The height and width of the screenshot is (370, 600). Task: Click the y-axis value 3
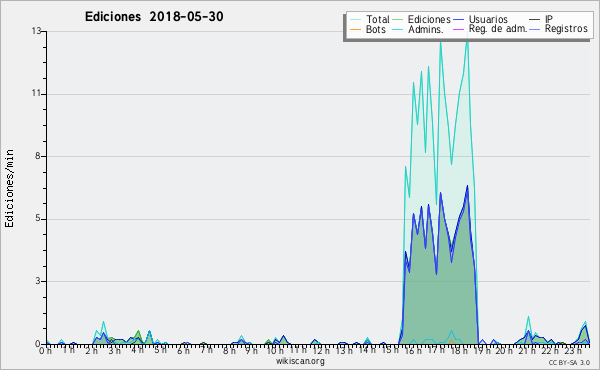pyautogui.click(x=38, y=281)
